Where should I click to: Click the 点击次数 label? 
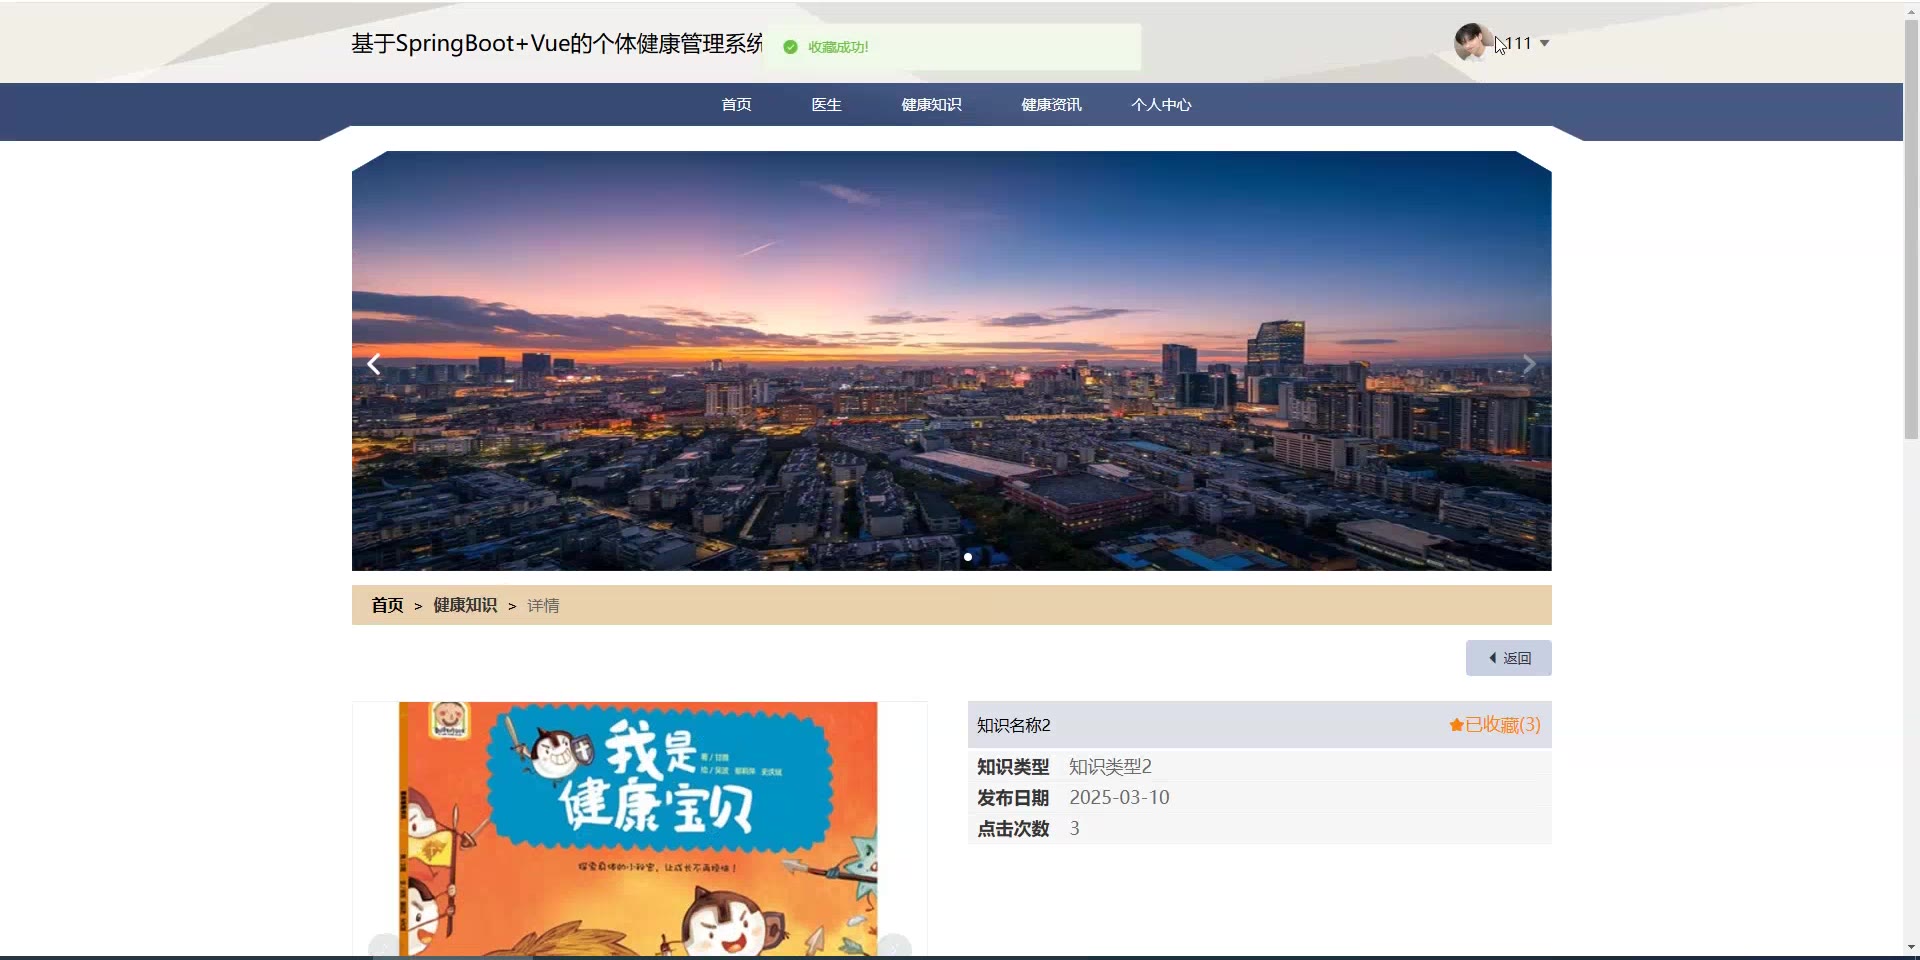1013,829
